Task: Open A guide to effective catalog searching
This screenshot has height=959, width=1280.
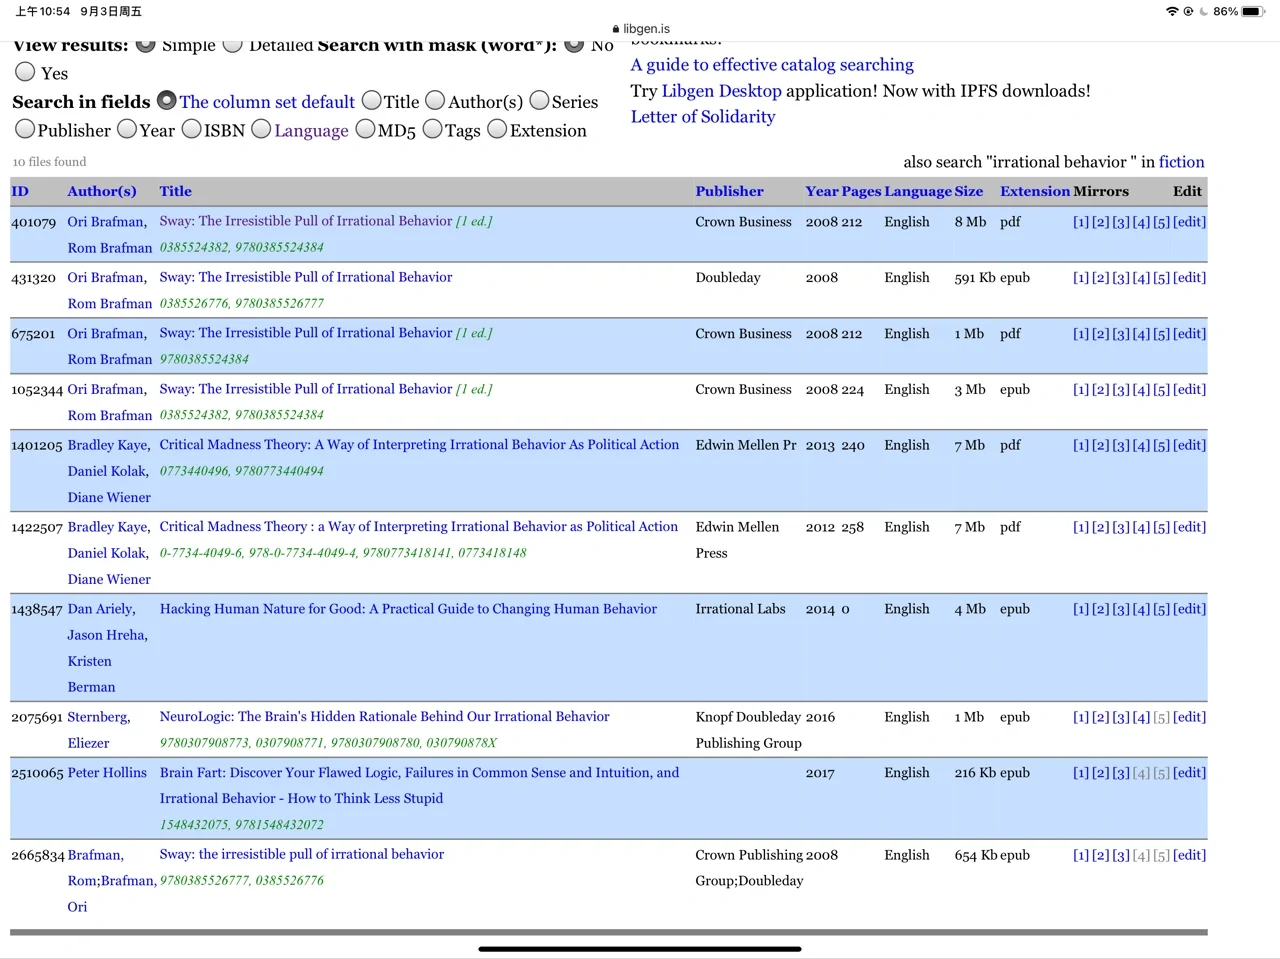Action: (x=772, y=65)
